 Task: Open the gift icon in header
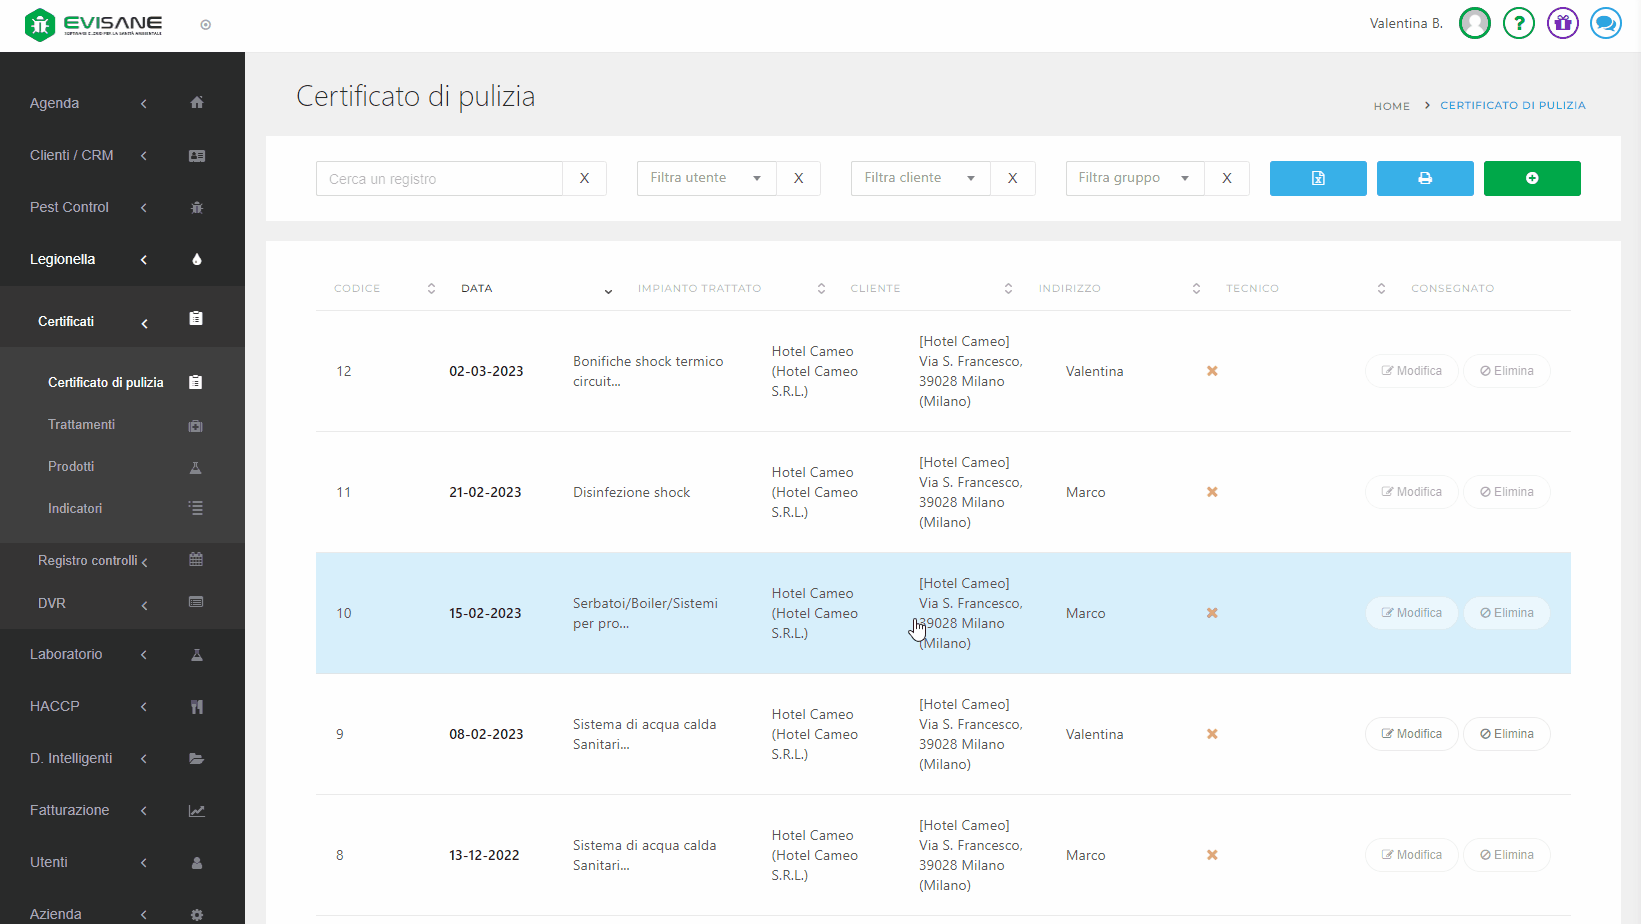[1562, 23]
